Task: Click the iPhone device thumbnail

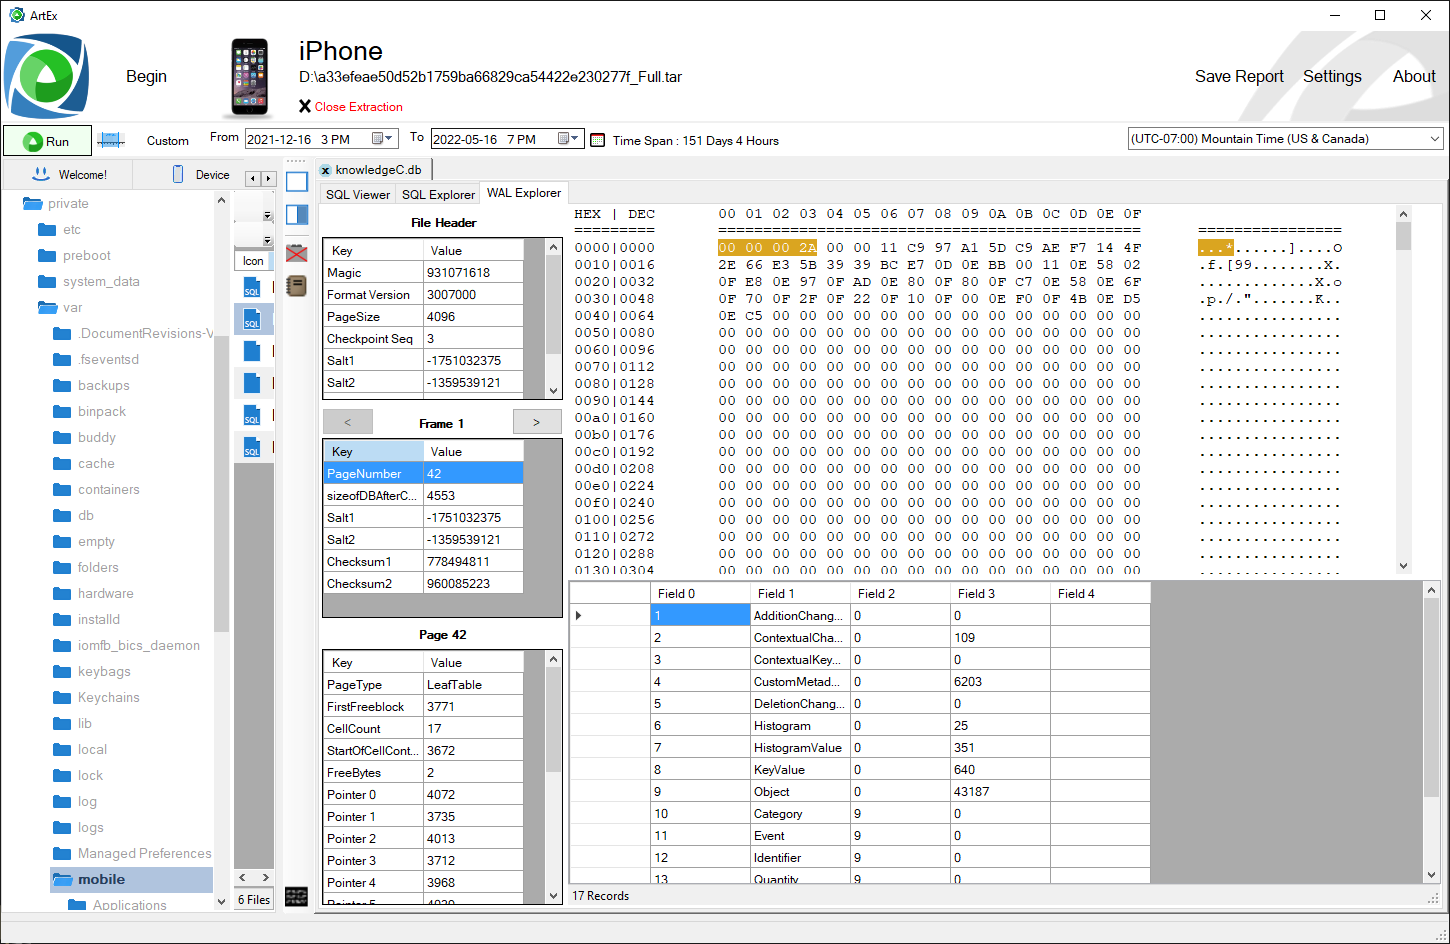Action: click(x=250, y=78)
